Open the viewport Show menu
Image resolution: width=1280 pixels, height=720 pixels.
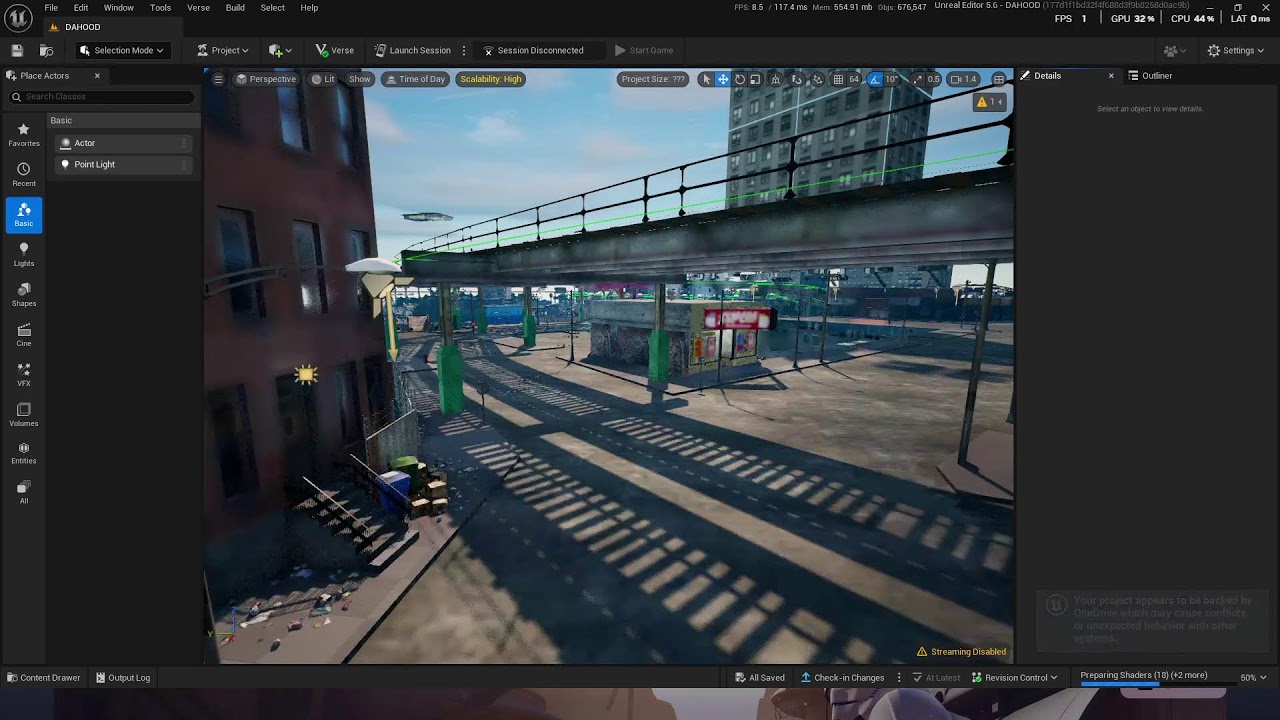(x=360, y=79)
